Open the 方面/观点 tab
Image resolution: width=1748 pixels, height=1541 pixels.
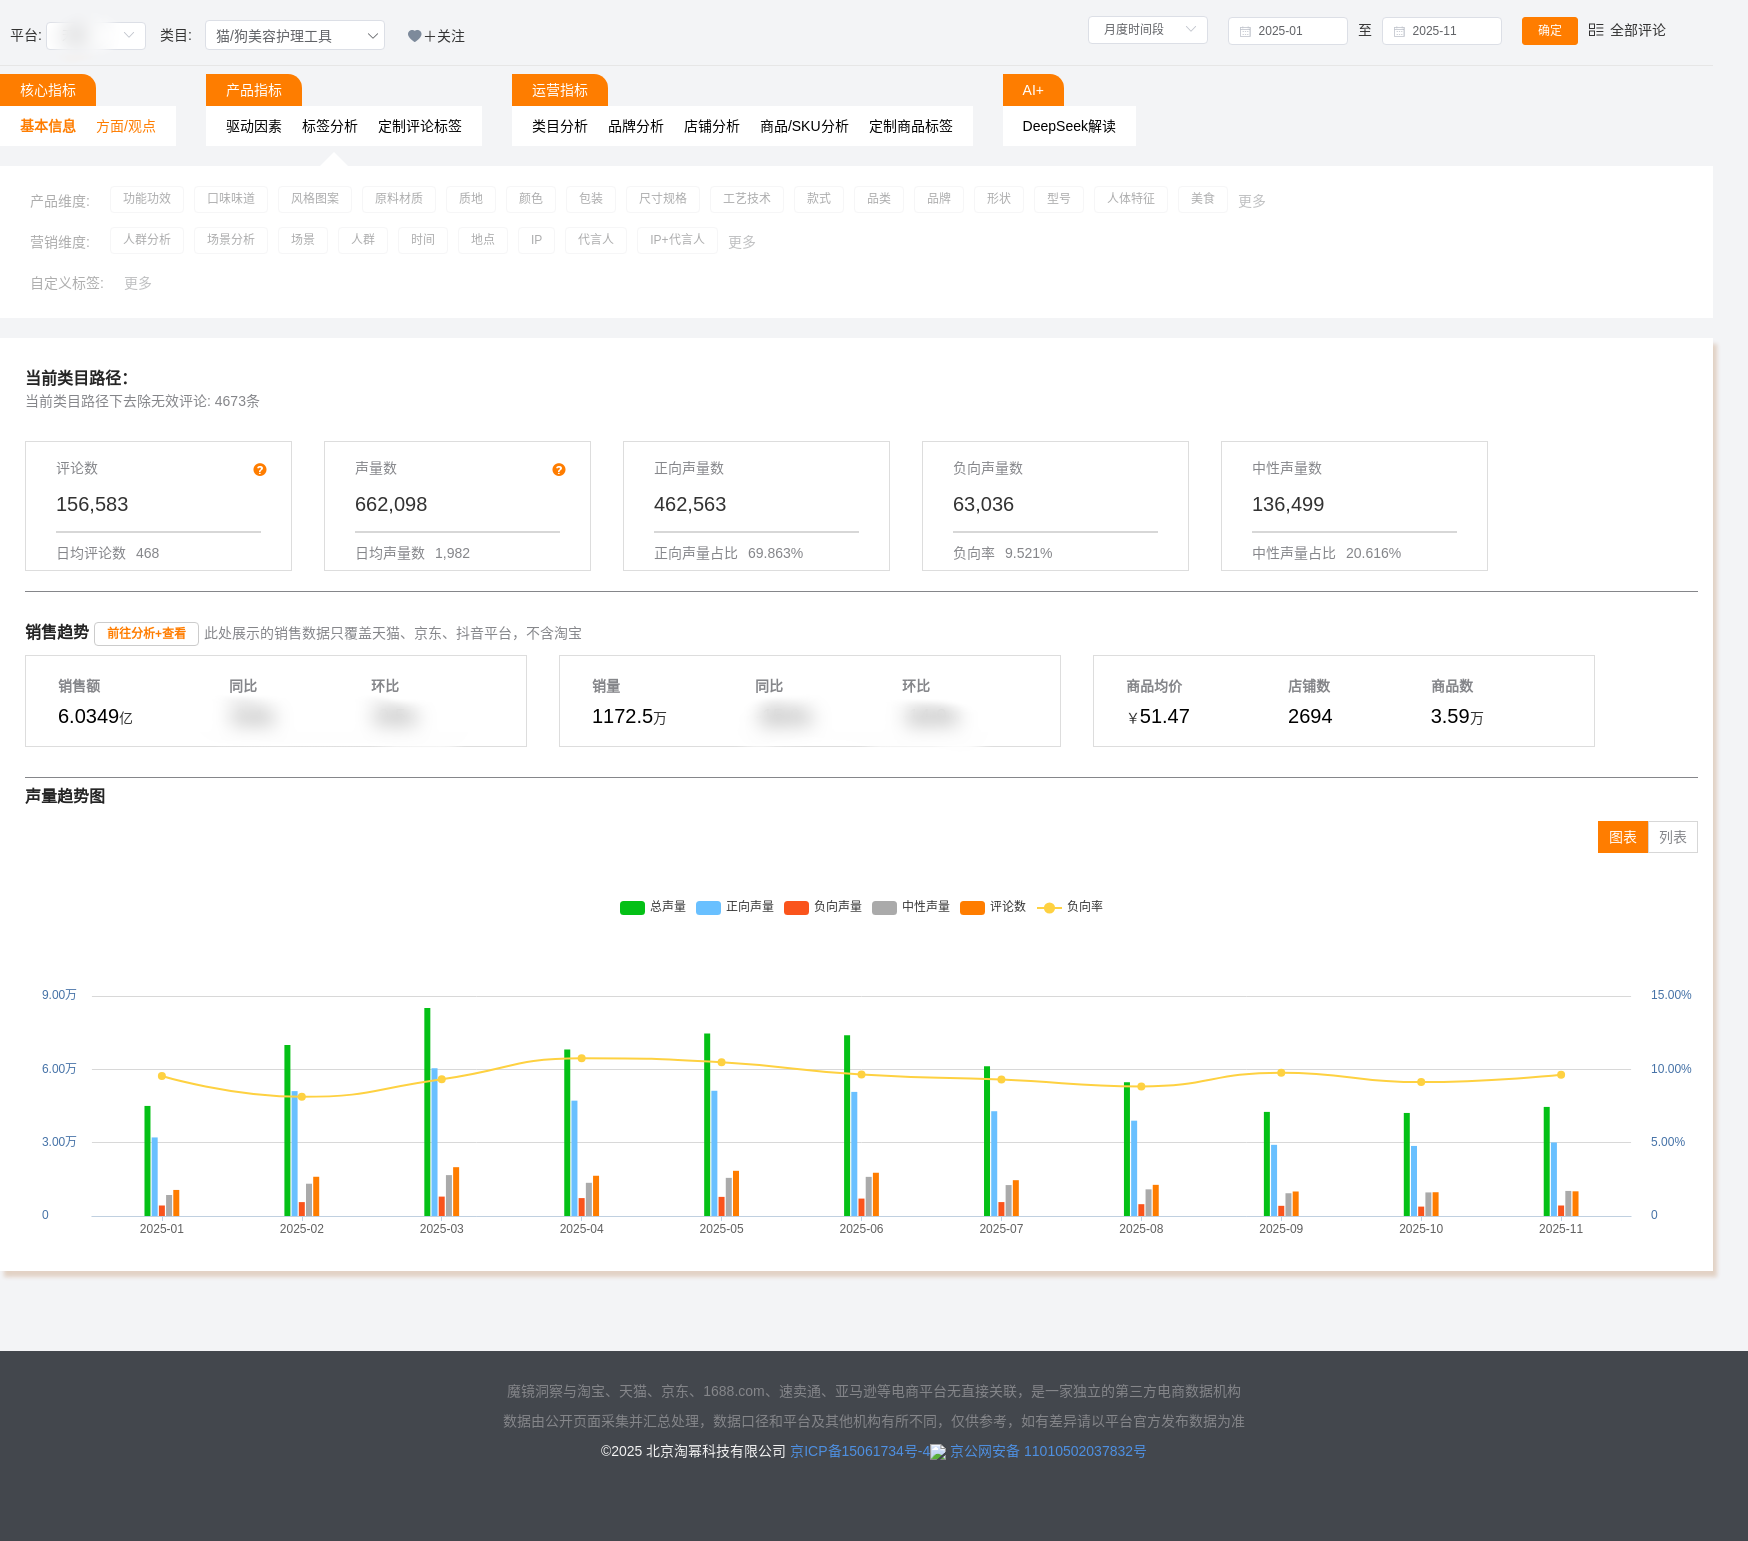[x=126, y=126]
